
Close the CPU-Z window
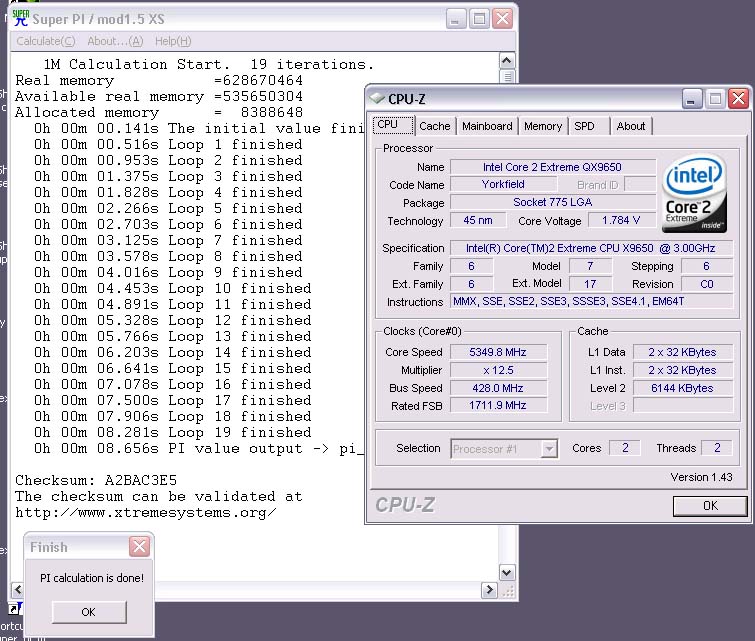pos(738,99)
